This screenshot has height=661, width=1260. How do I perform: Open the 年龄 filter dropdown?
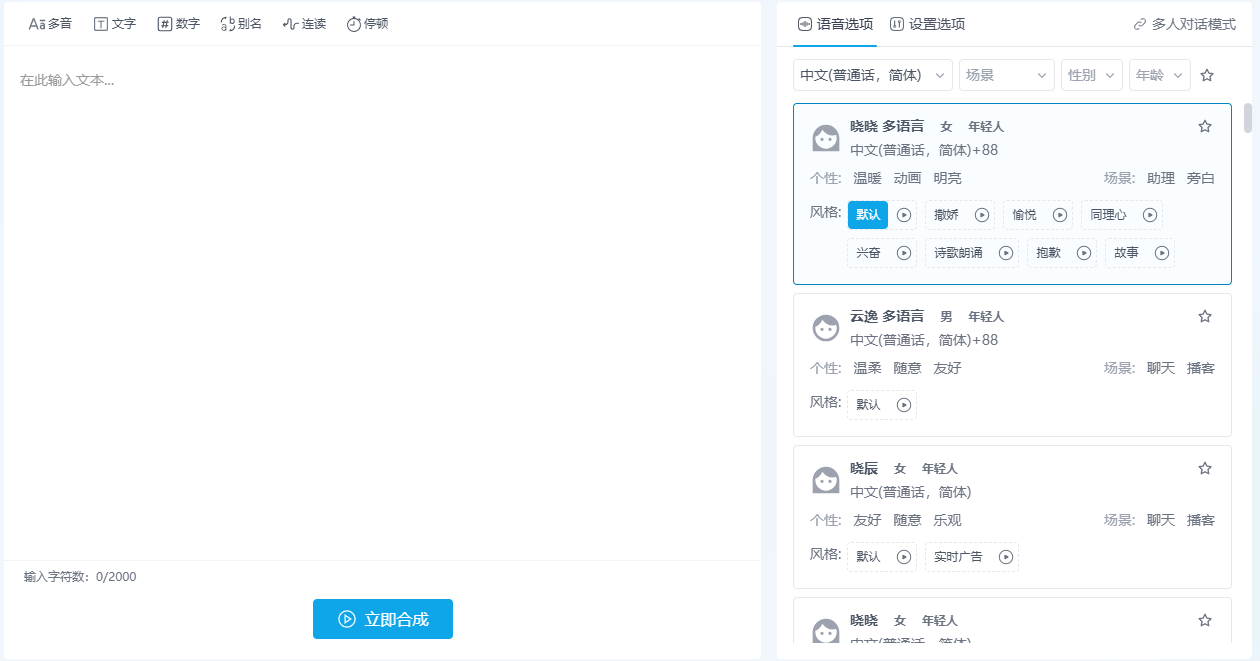[x=1160, y=75]
